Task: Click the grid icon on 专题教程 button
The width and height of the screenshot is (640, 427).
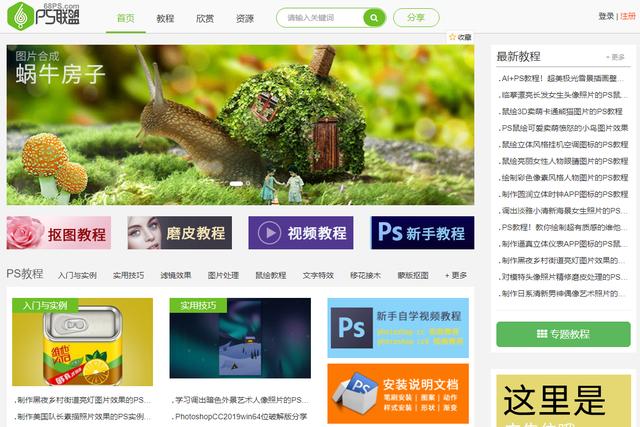Action: (542, 334)
